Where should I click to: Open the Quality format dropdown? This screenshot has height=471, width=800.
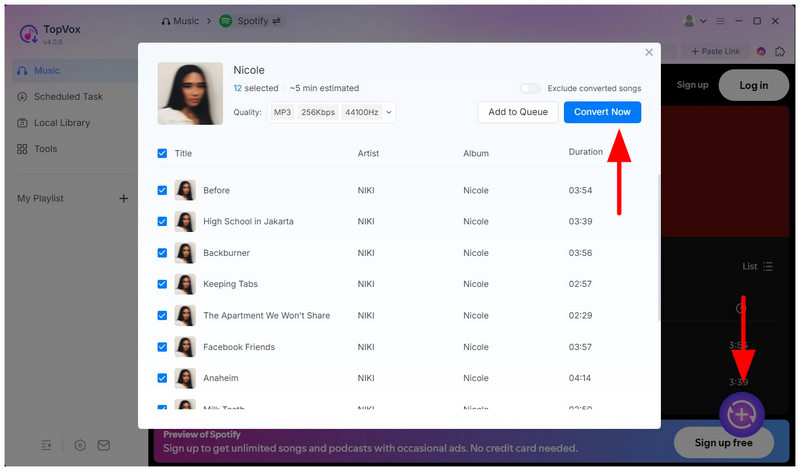[332, 112]
